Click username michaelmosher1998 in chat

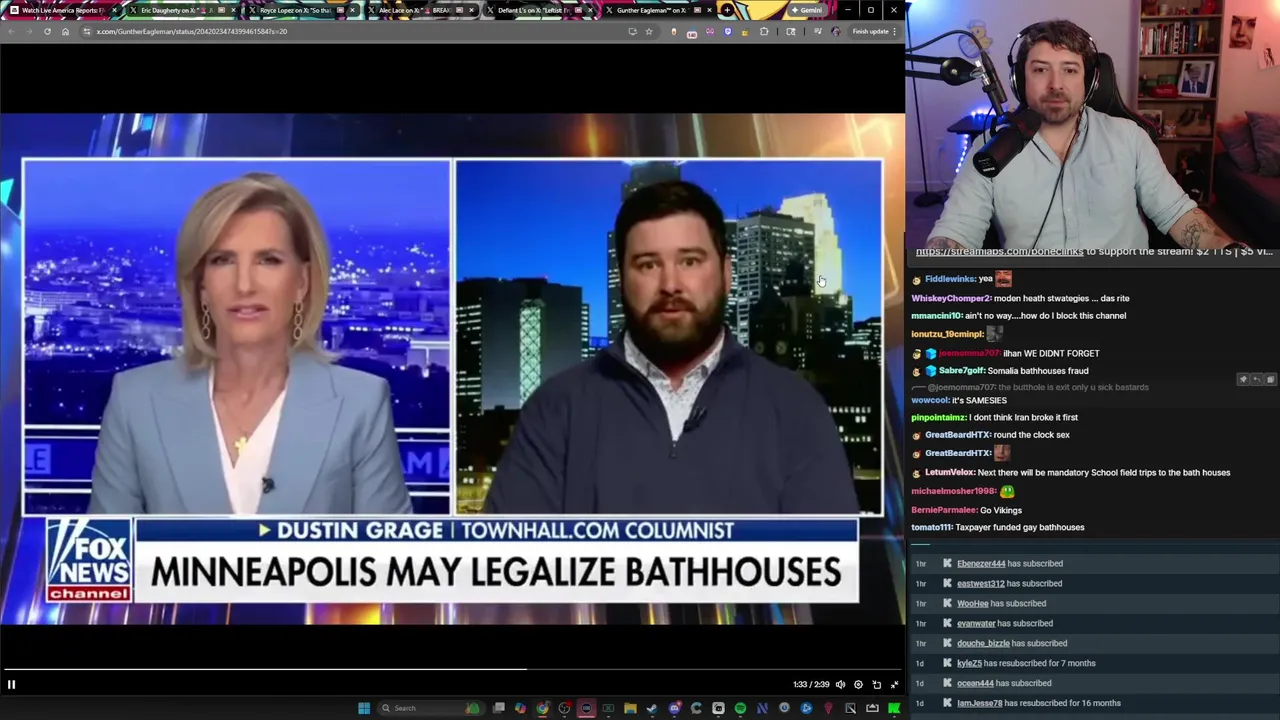click(x=953, y=491)
